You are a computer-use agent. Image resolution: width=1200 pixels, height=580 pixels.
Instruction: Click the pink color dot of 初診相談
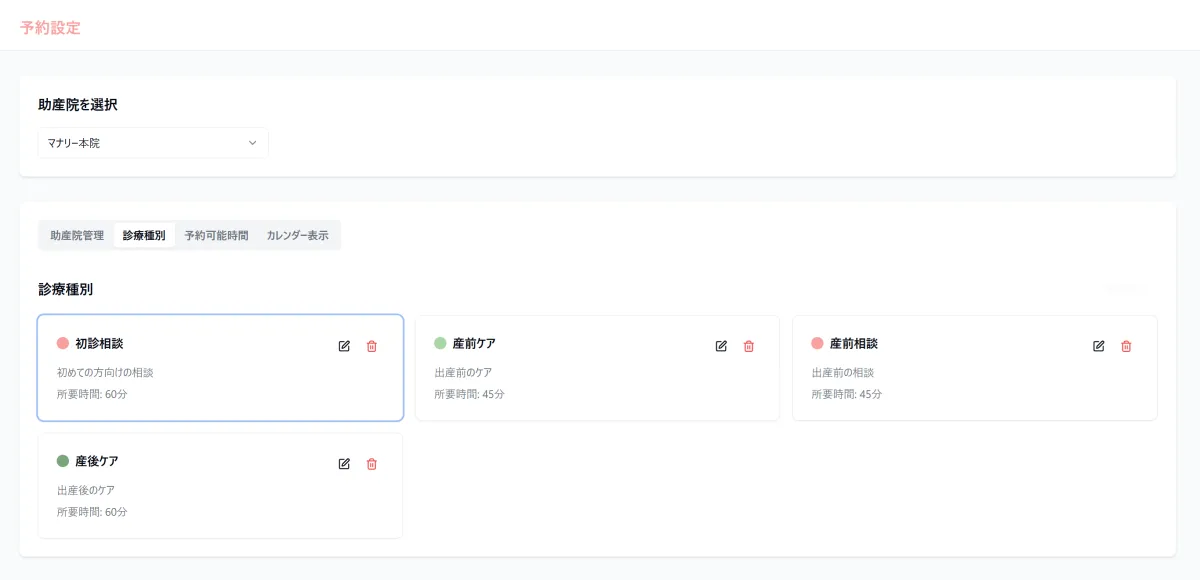pos(63,343)
